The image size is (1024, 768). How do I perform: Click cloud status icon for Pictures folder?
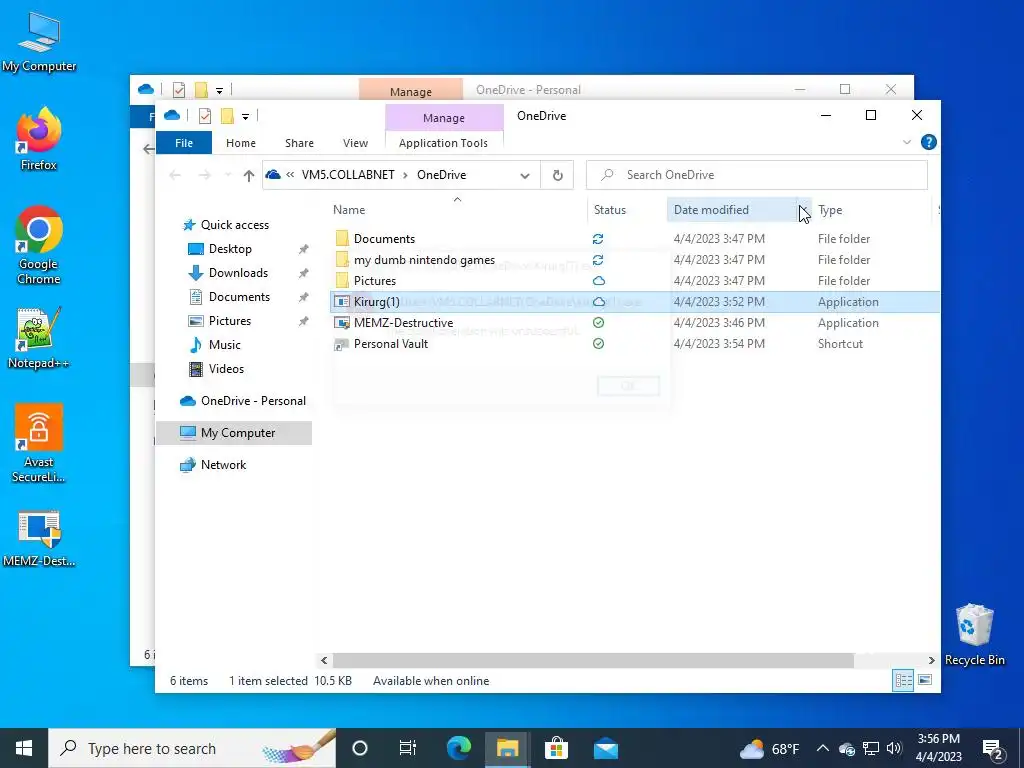[598, 281]
